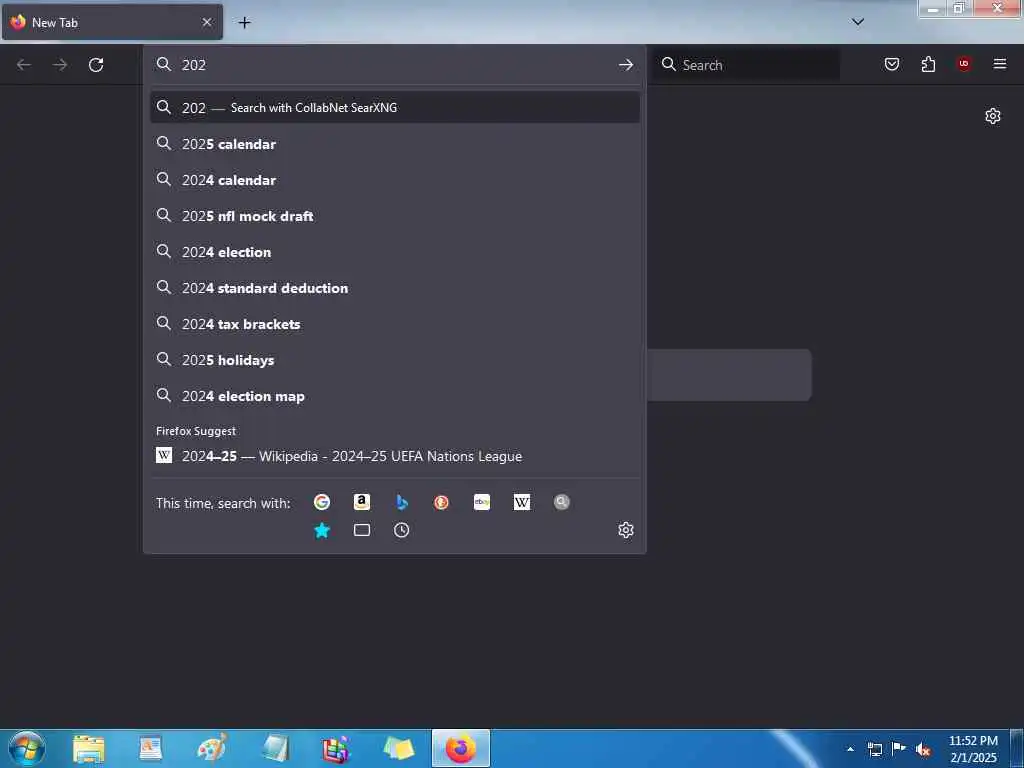The image size is (1024, 768).
Task: Select the '2025 calendar' suggestion
Action: [x=394, y=144]
